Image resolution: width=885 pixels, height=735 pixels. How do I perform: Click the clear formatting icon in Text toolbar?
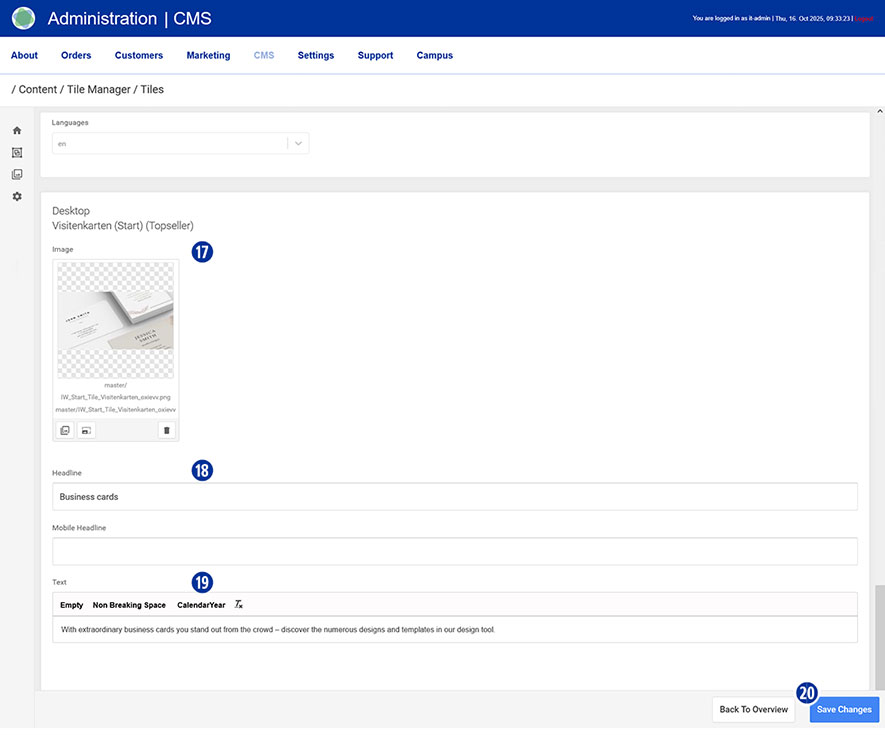pyautogui.click(x=239, y=605)
